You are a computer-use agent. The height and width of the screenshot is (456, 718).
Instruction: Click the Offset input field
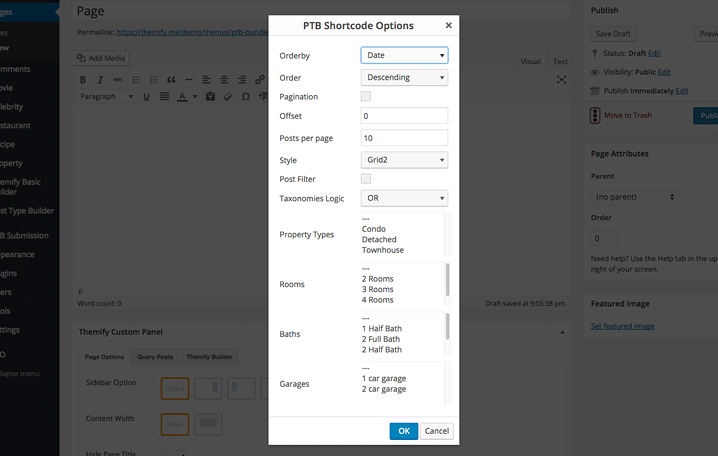(404, 116)
